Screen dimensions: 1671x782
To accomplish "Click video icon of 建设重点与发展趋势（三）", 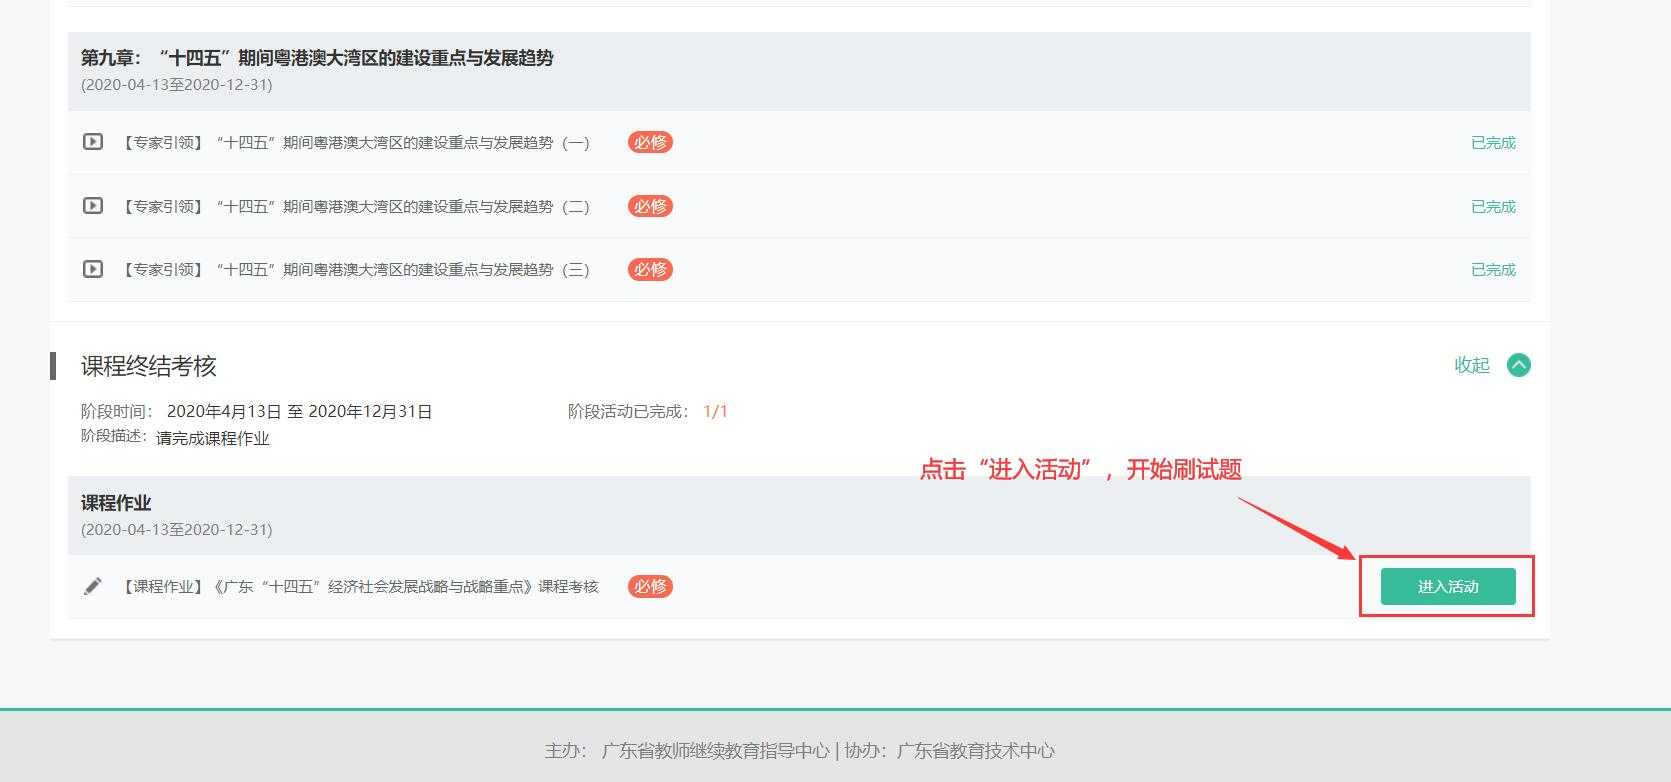I will pos(92,269).
